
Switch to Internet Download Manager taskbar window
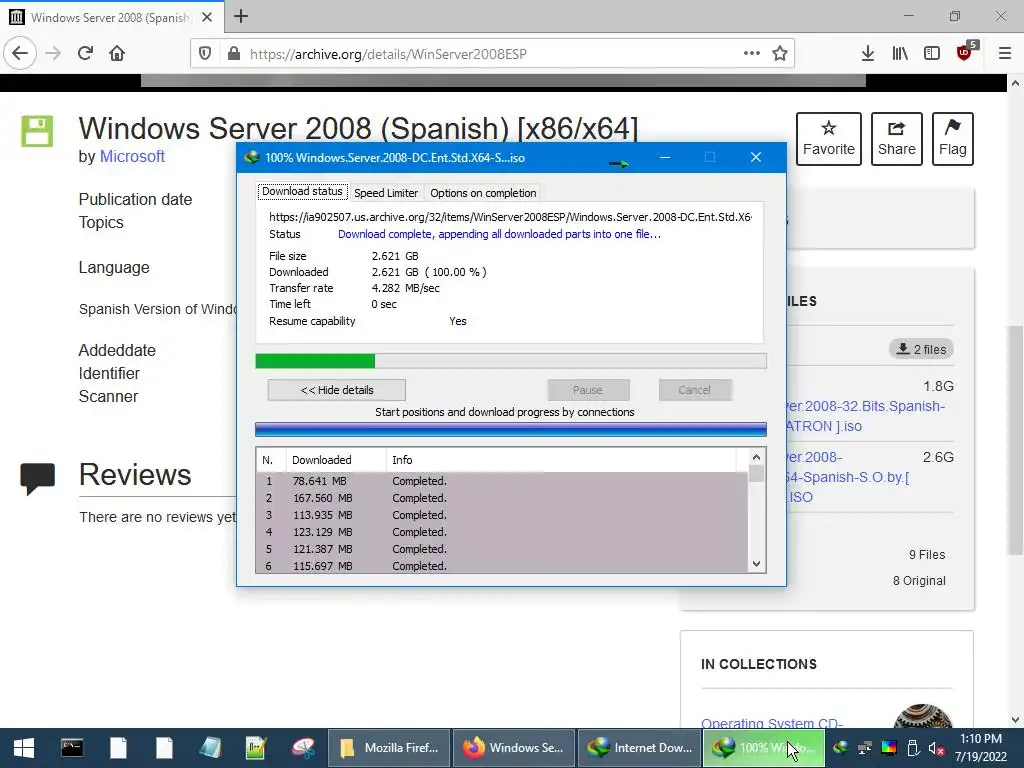coord(639,748)
